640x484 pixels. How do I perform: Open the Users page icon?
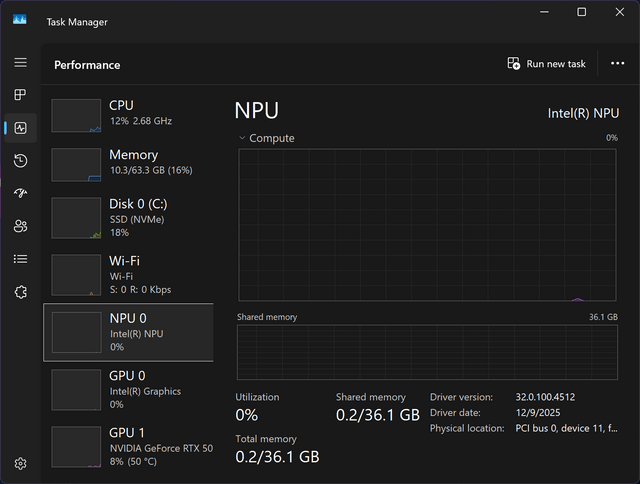(x=20, y=226)
